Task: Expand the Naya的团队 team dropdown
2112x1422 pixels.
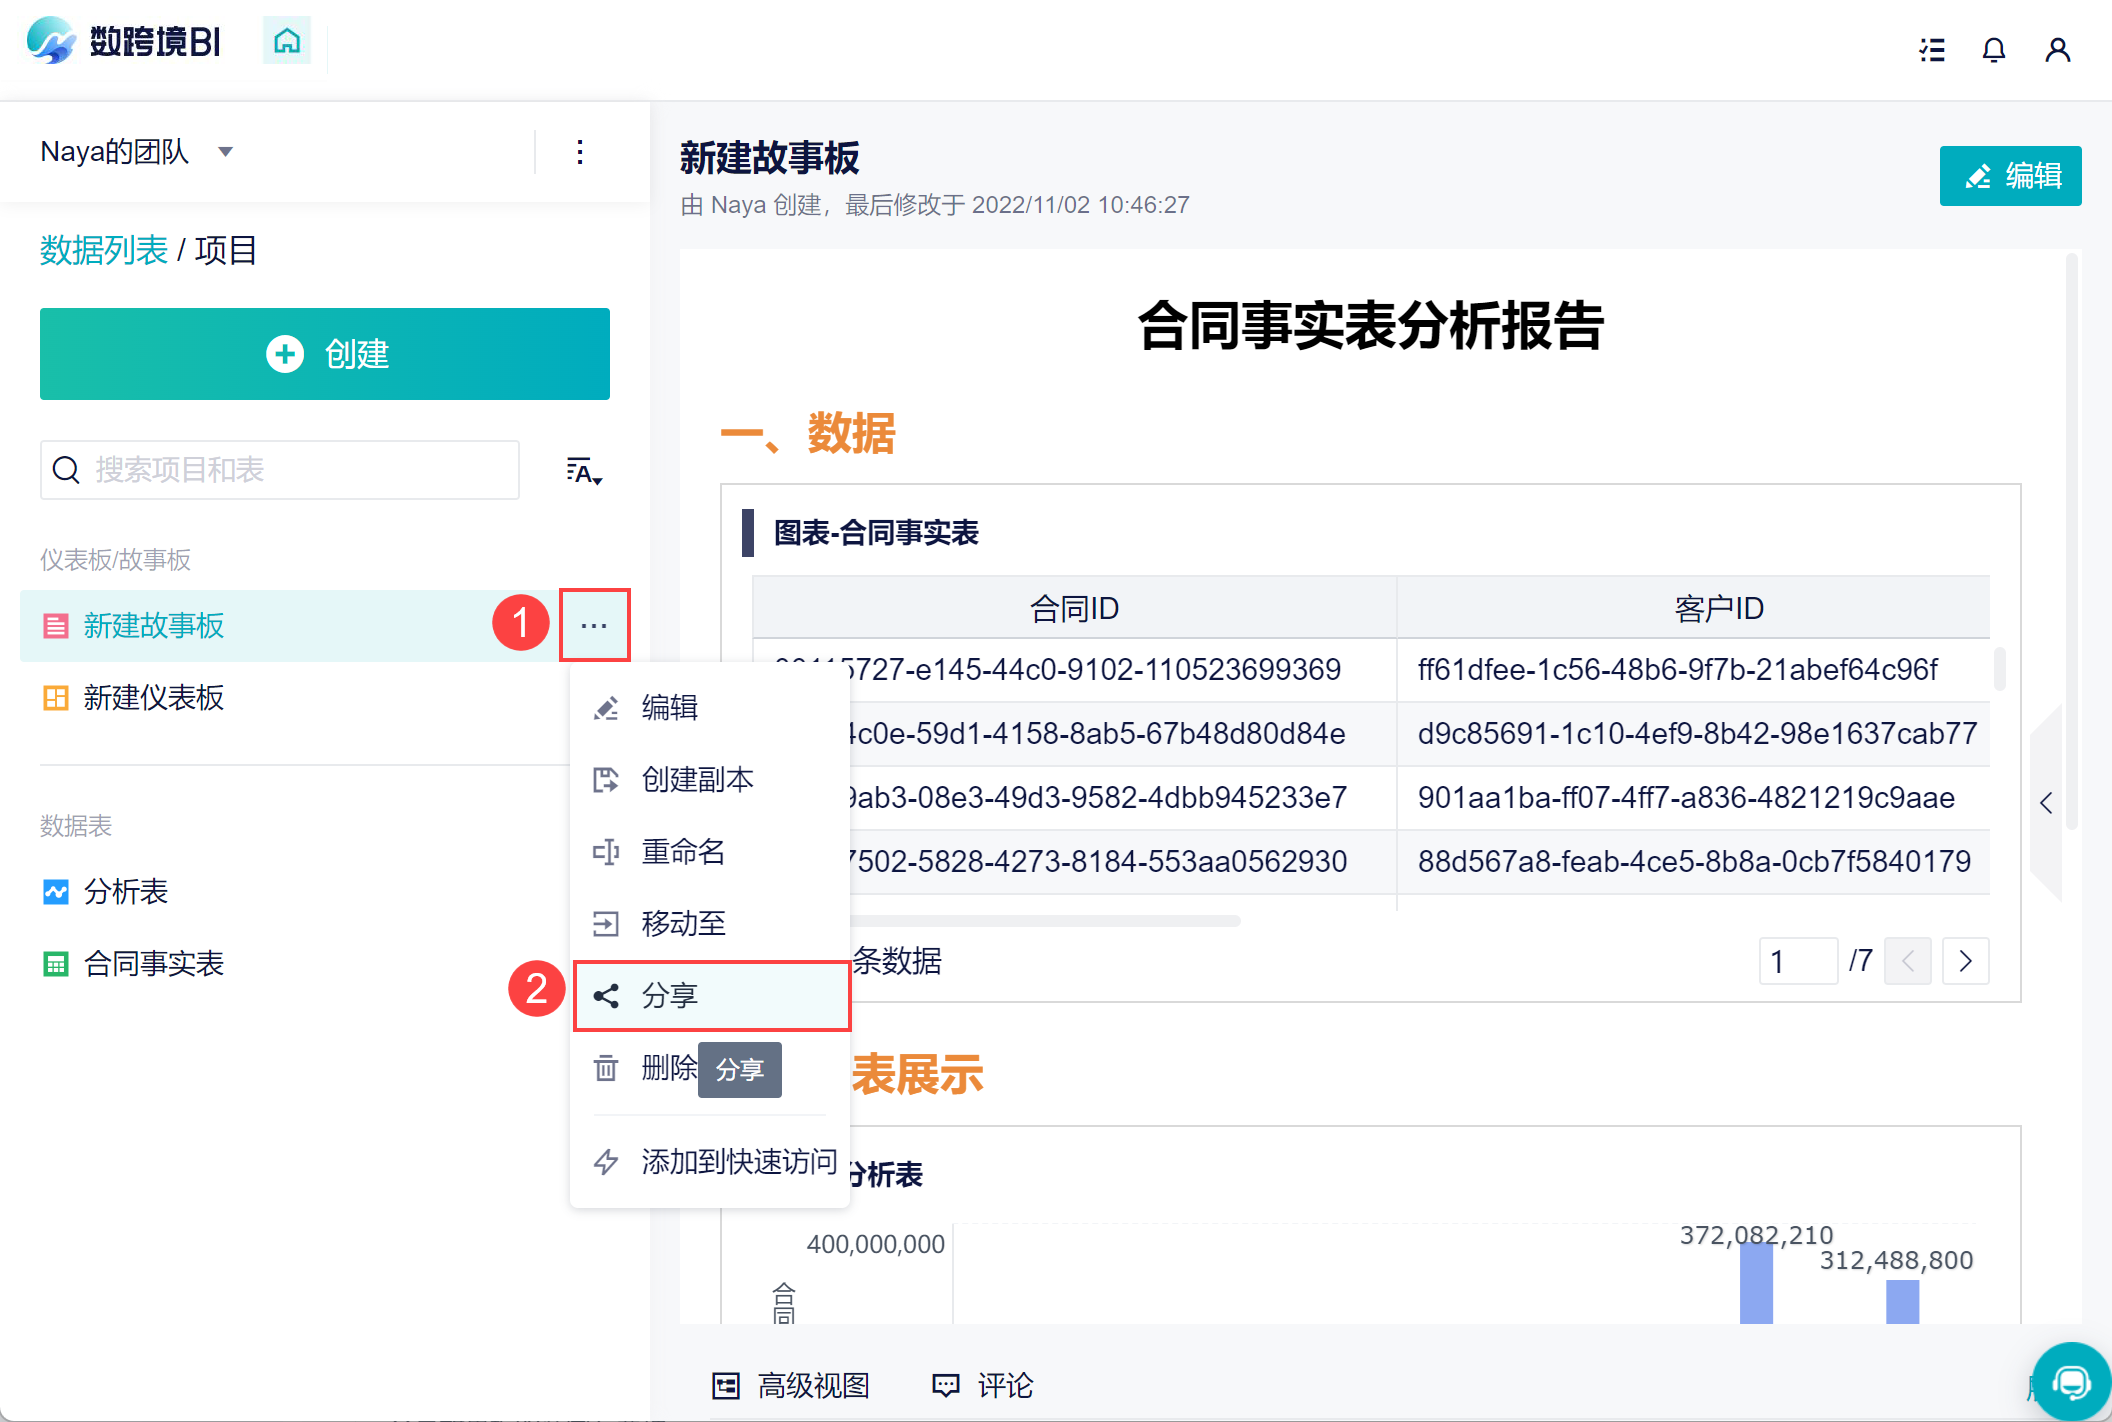Action: coord(226,152)
